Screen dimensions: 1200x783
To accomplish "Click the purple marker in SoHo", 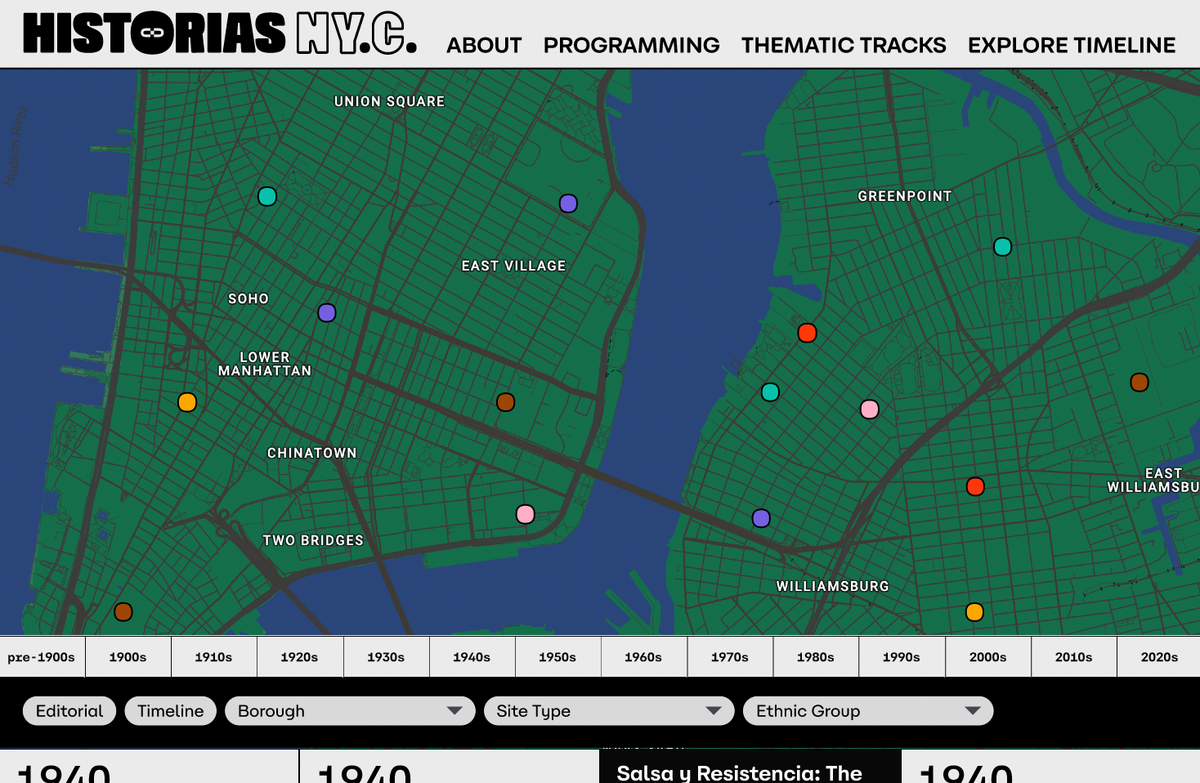I will (x=326, y=312).
